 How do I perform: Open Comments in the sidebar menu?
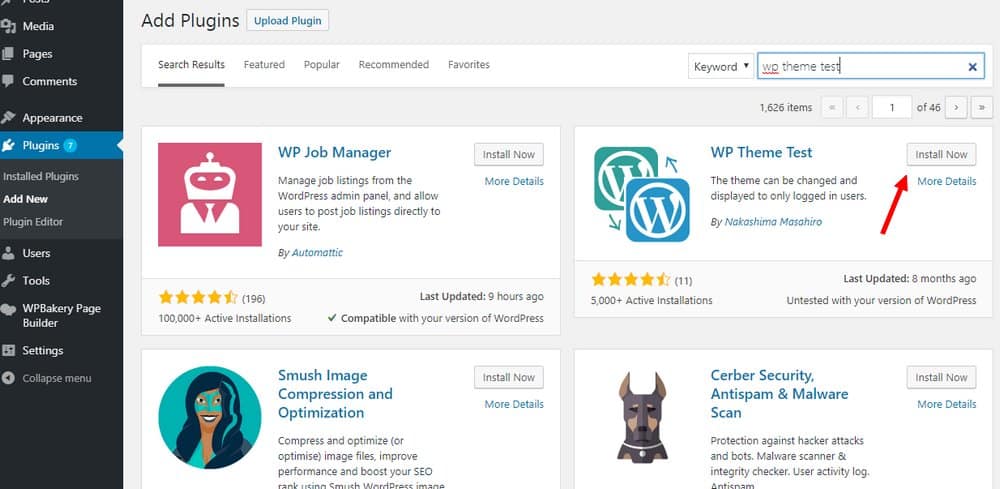(x=49, y=82)
